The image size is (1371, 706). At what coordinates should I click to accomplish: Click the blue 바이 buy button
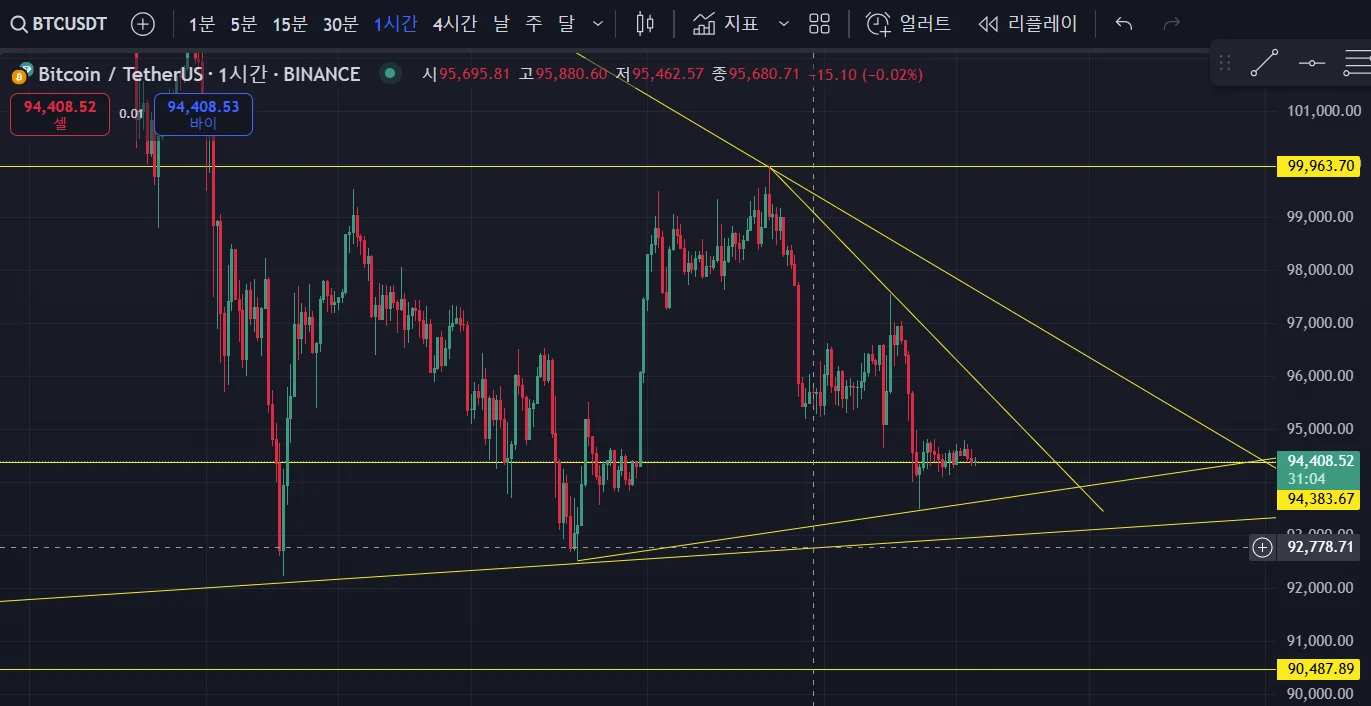click(x=203, y=114)
